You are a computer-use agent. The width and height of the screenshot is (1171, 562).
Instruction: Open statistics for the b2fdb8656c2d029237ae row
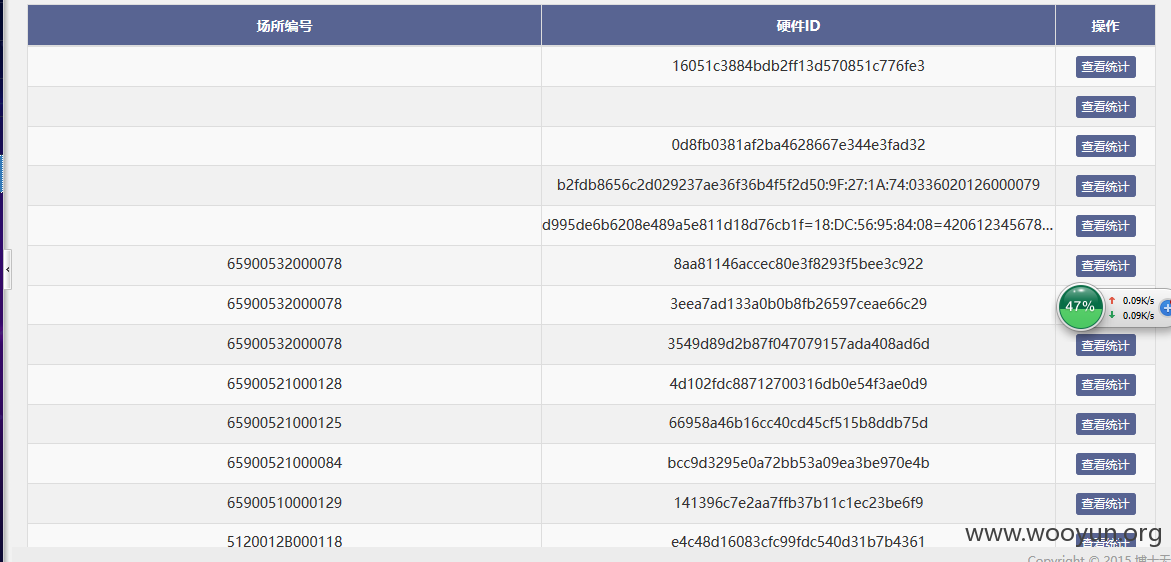click(1105, 186)
